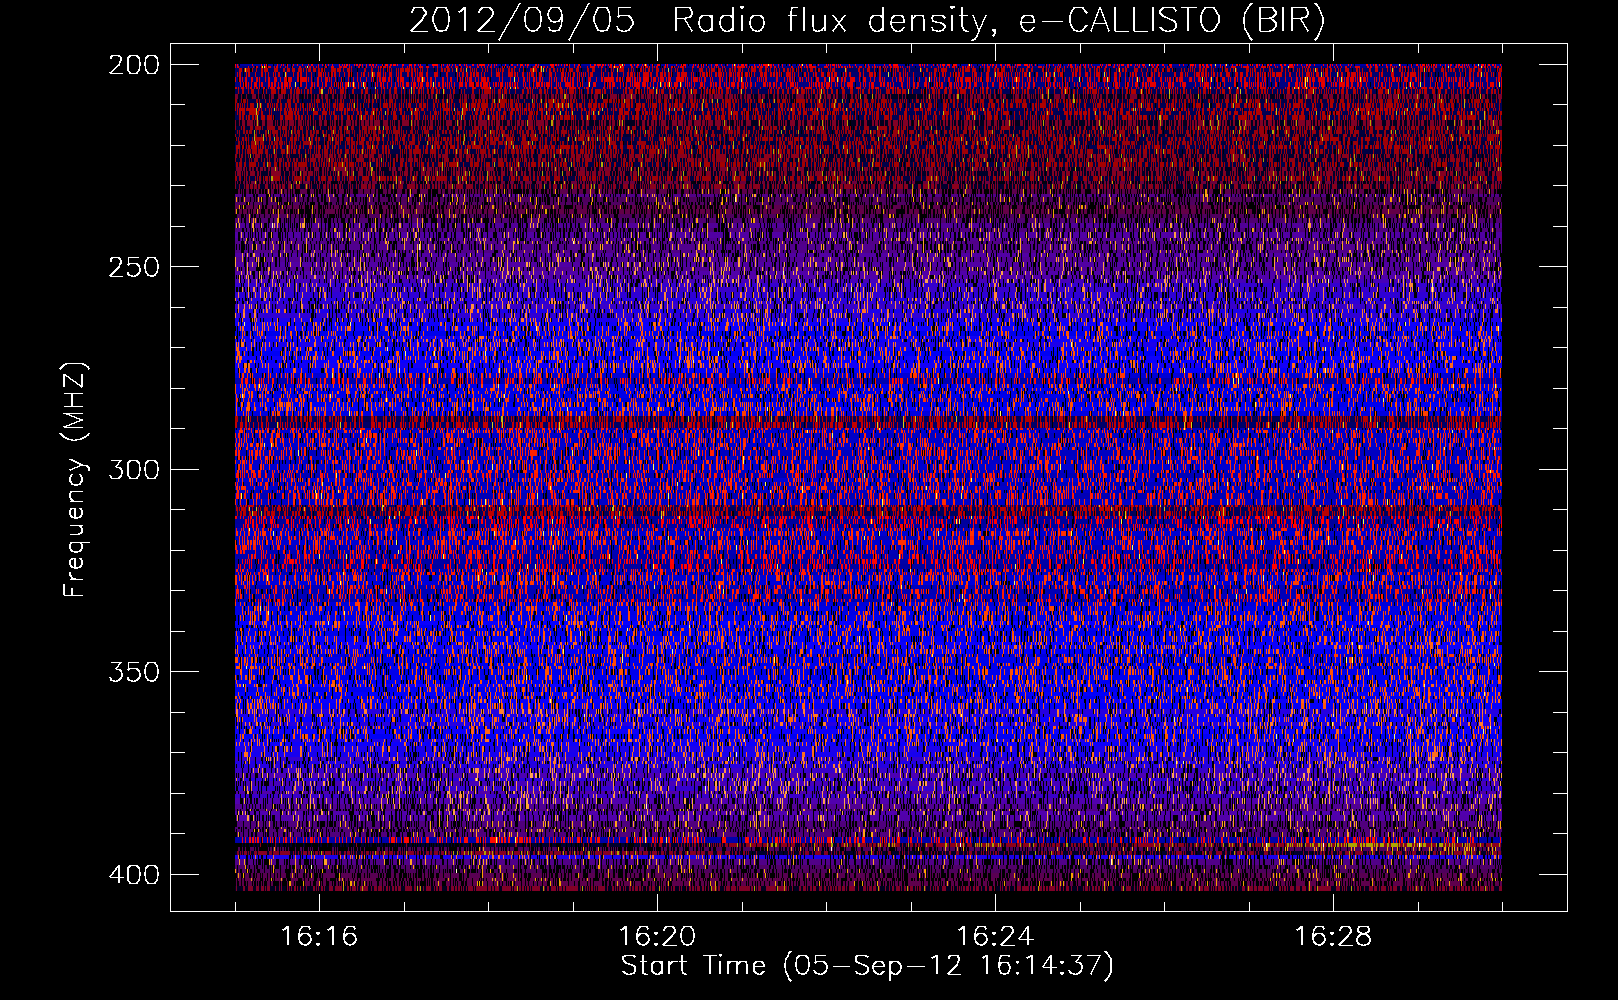Click the 250 frequency tick label

(x=133, y=267)
